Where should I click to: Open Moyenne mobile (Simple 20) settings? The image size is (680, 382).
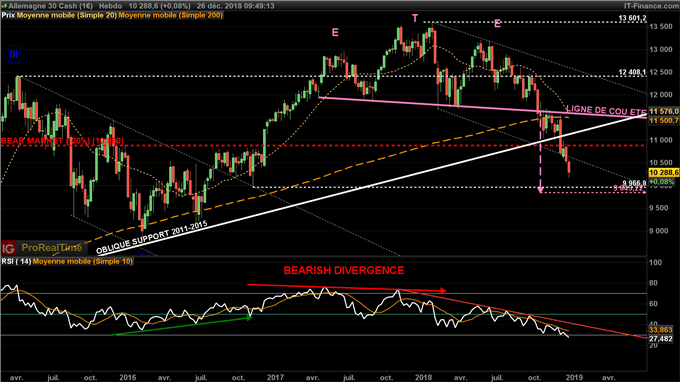pos(67,15)
